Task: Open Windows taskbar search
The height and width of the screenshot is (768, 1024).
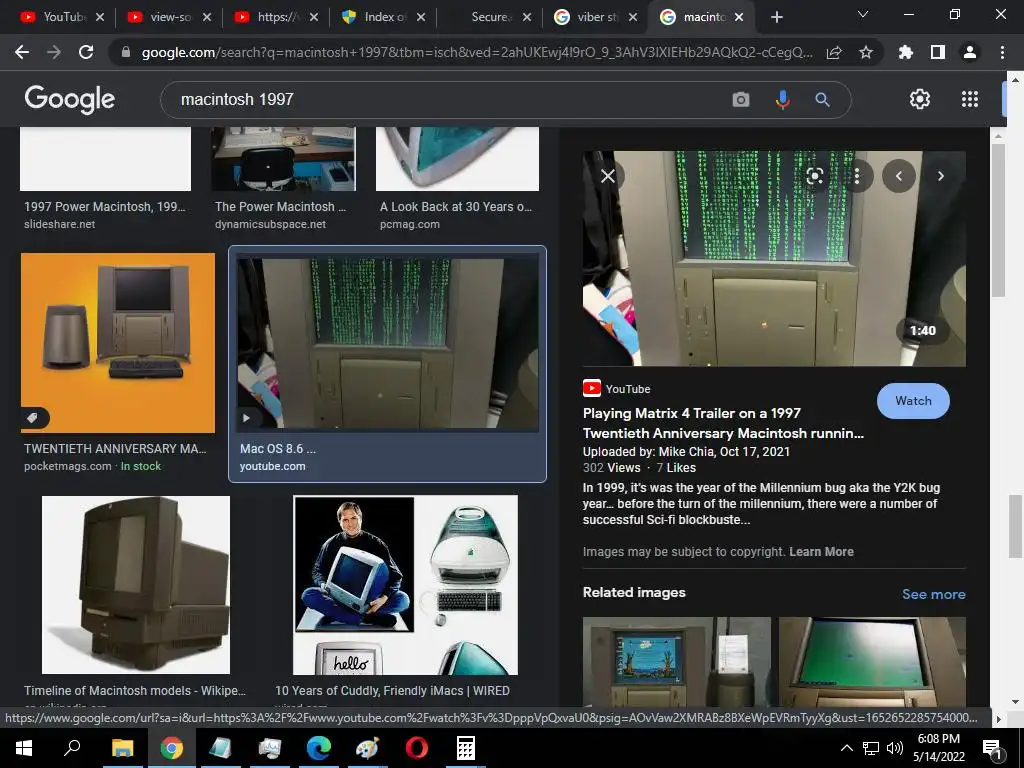Action: (x=72, y=748)
